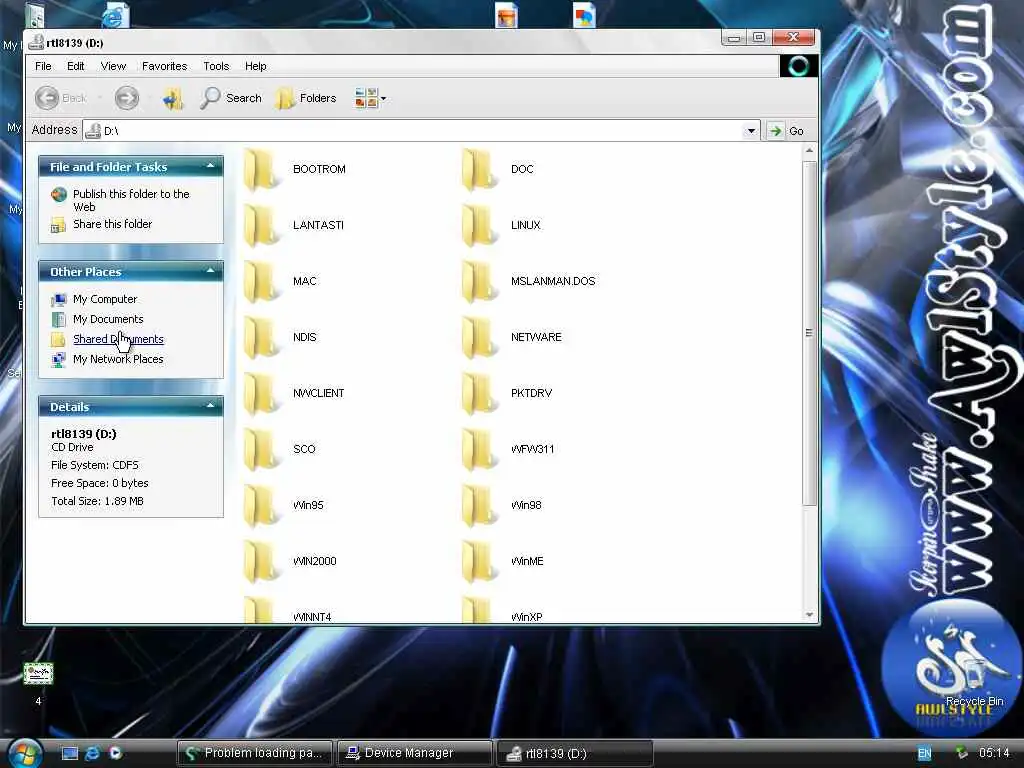Launch Internet Explorer from quick launch

(93, 753)
